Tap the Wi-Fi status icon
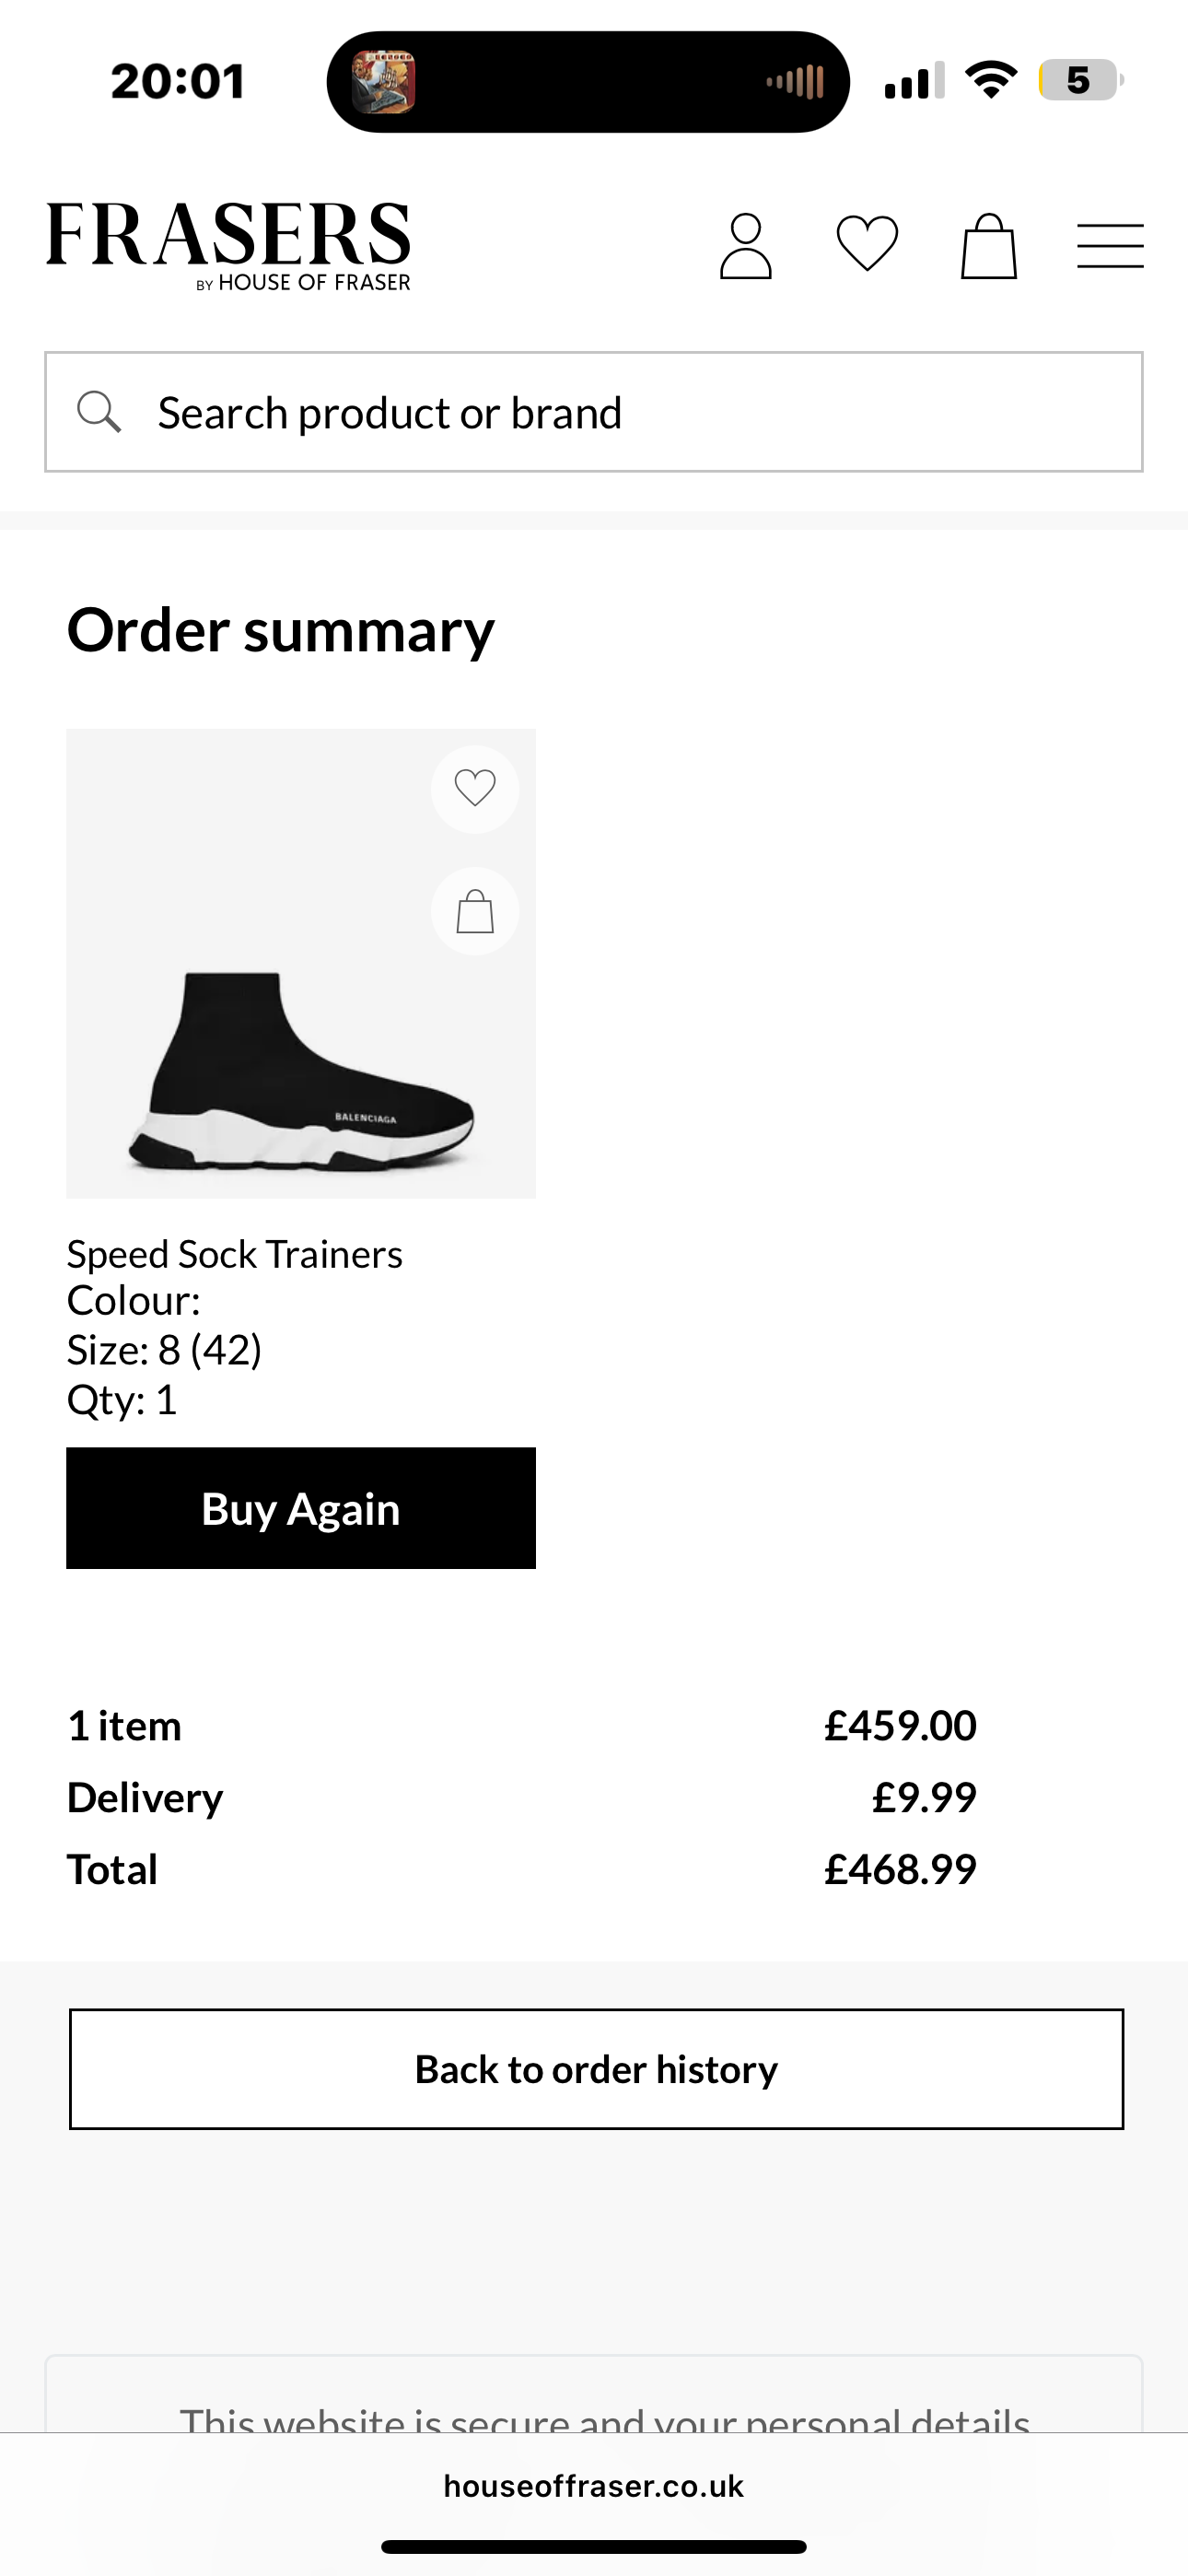The image size is (1188, 2576). coord(991,80)
